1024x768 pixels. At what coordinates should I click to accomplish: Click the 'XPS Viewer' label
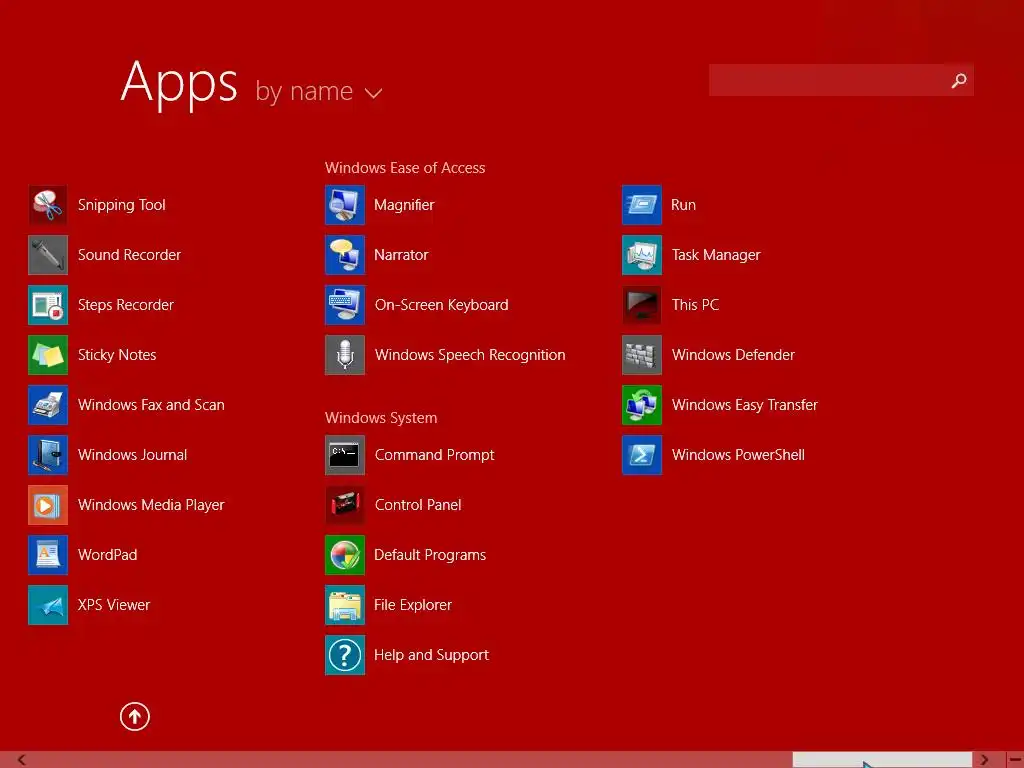click(114, 605)
